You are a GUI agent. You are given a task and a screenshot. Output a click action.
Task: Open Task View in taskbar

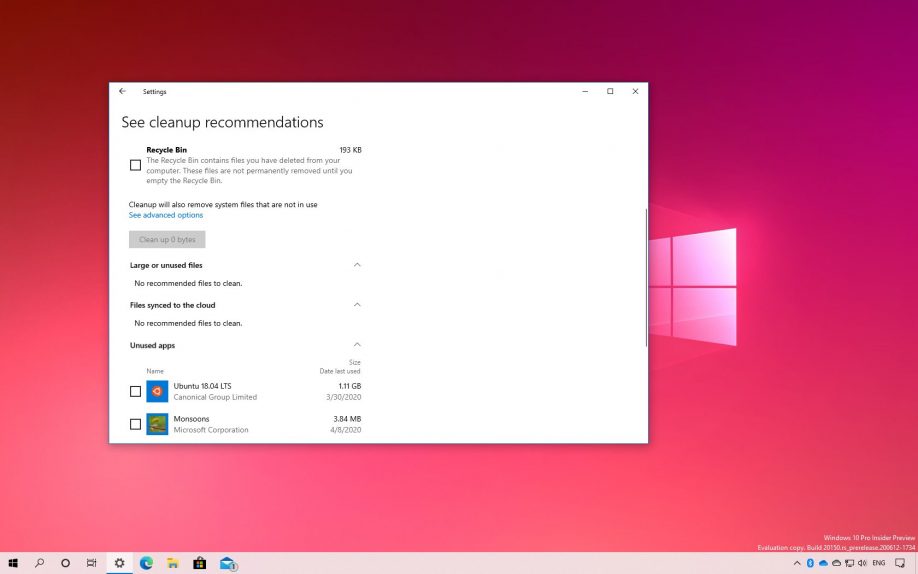[91, 563]
